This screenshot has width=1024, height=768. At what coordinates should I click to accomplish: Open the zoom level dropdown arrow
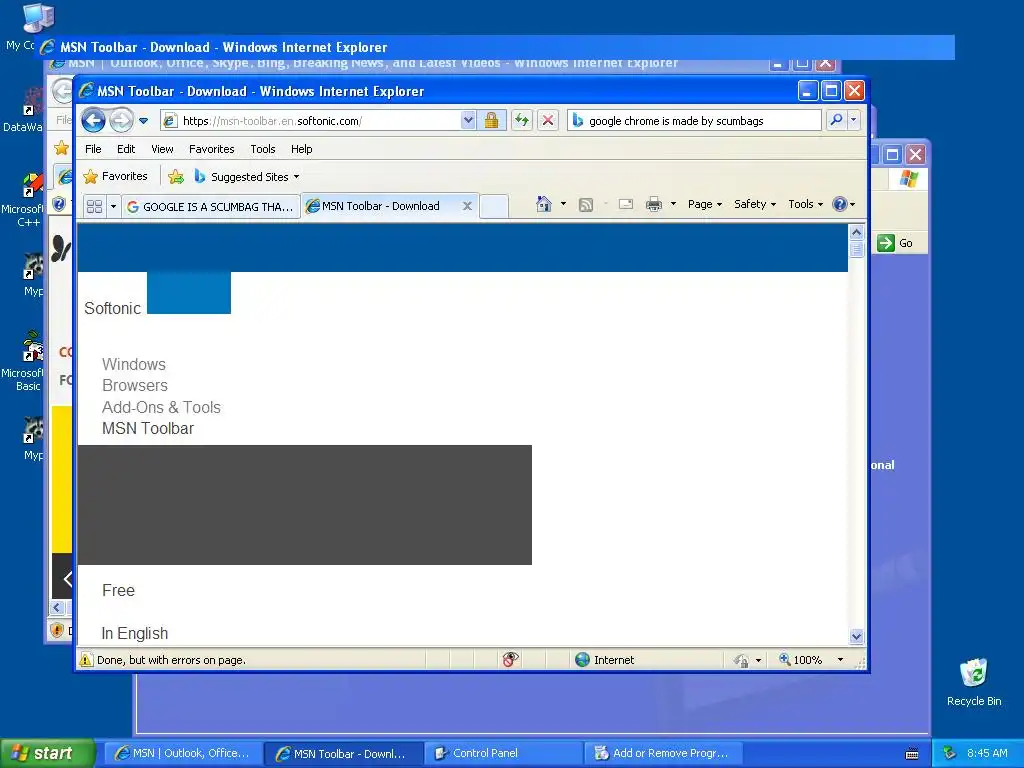840,660
